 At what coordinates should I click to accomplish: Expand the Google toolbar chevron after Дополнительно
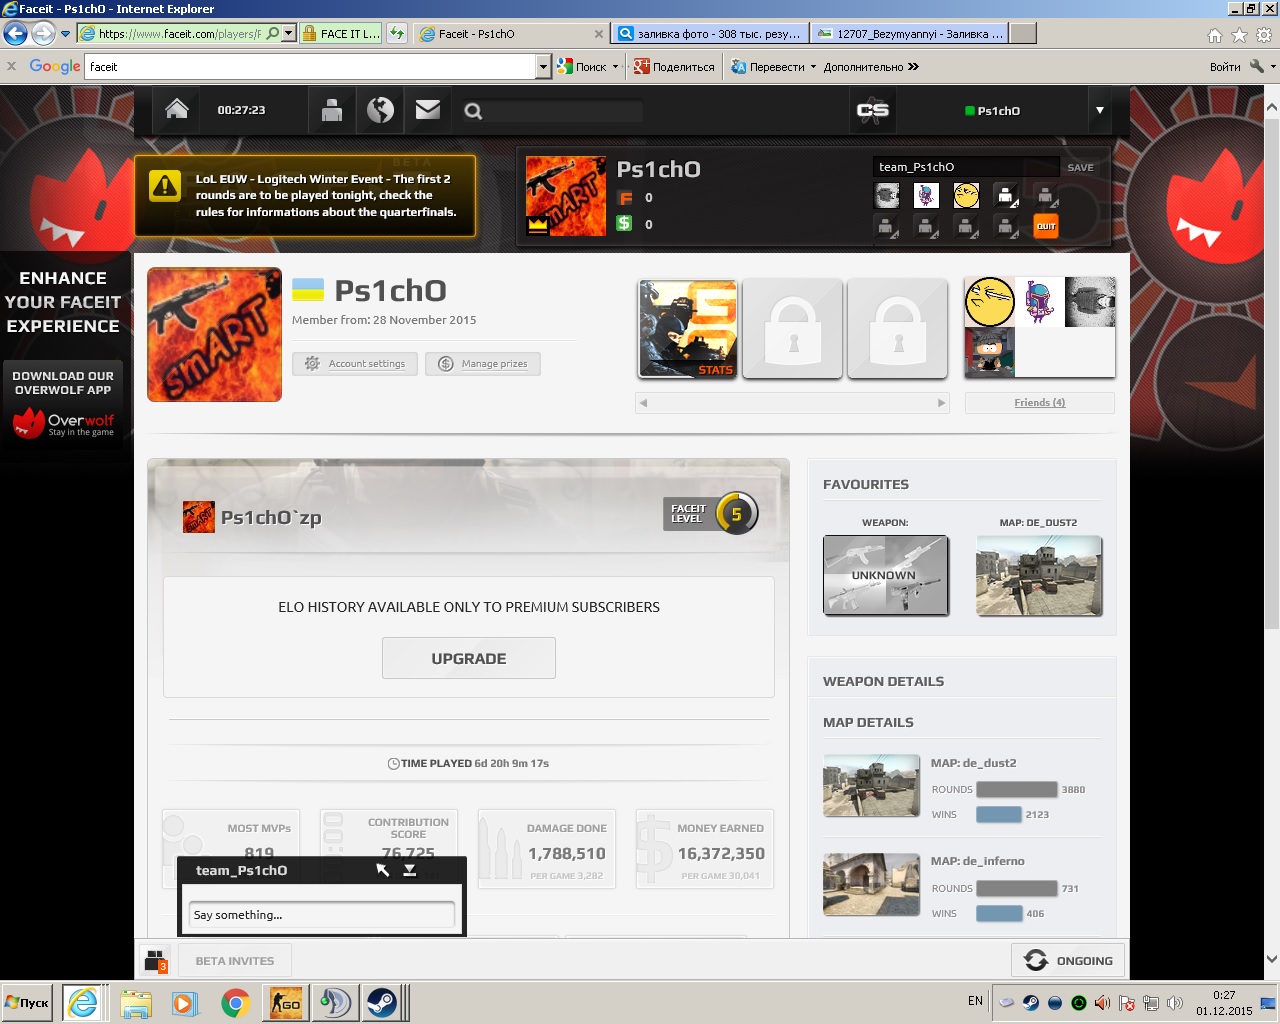pyautogui.click(x=913, y=67)
